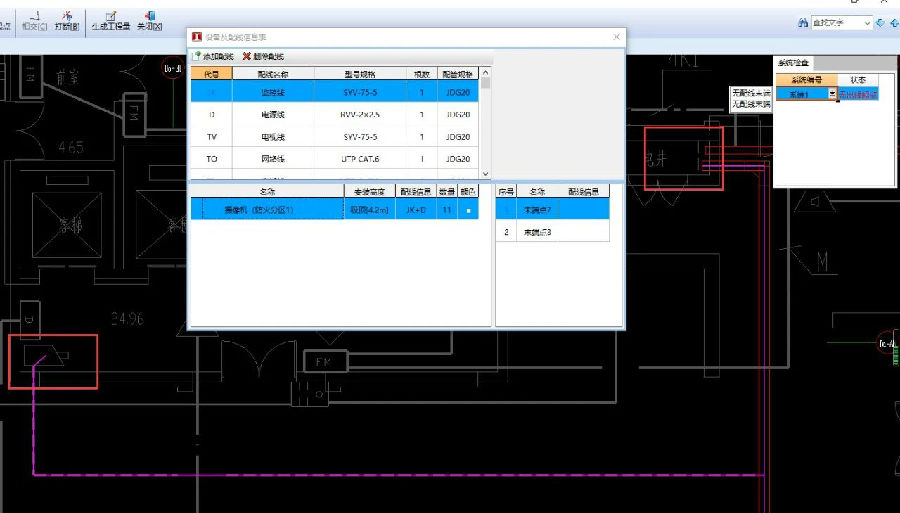
Task: Close the wiring information dialog
Action: 616,37
